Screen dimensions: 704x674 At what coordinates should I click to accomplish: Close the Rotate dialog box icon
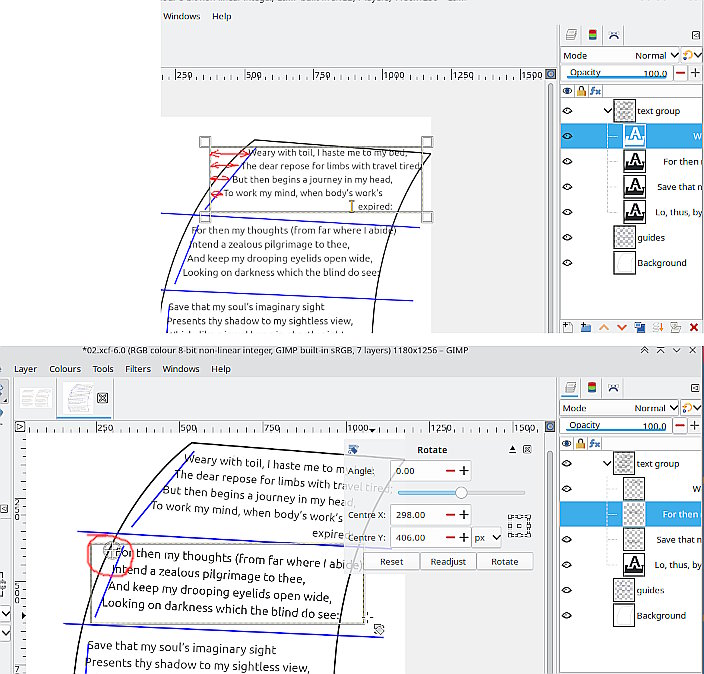click(528, 449)
